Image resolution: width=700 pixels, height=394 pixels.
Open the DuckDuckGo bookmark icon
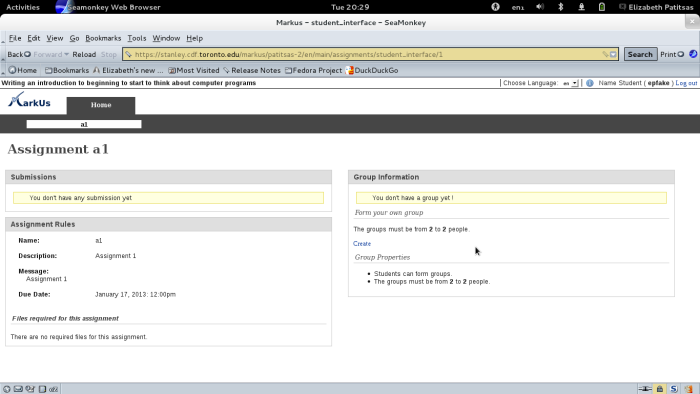pos(350,71)
